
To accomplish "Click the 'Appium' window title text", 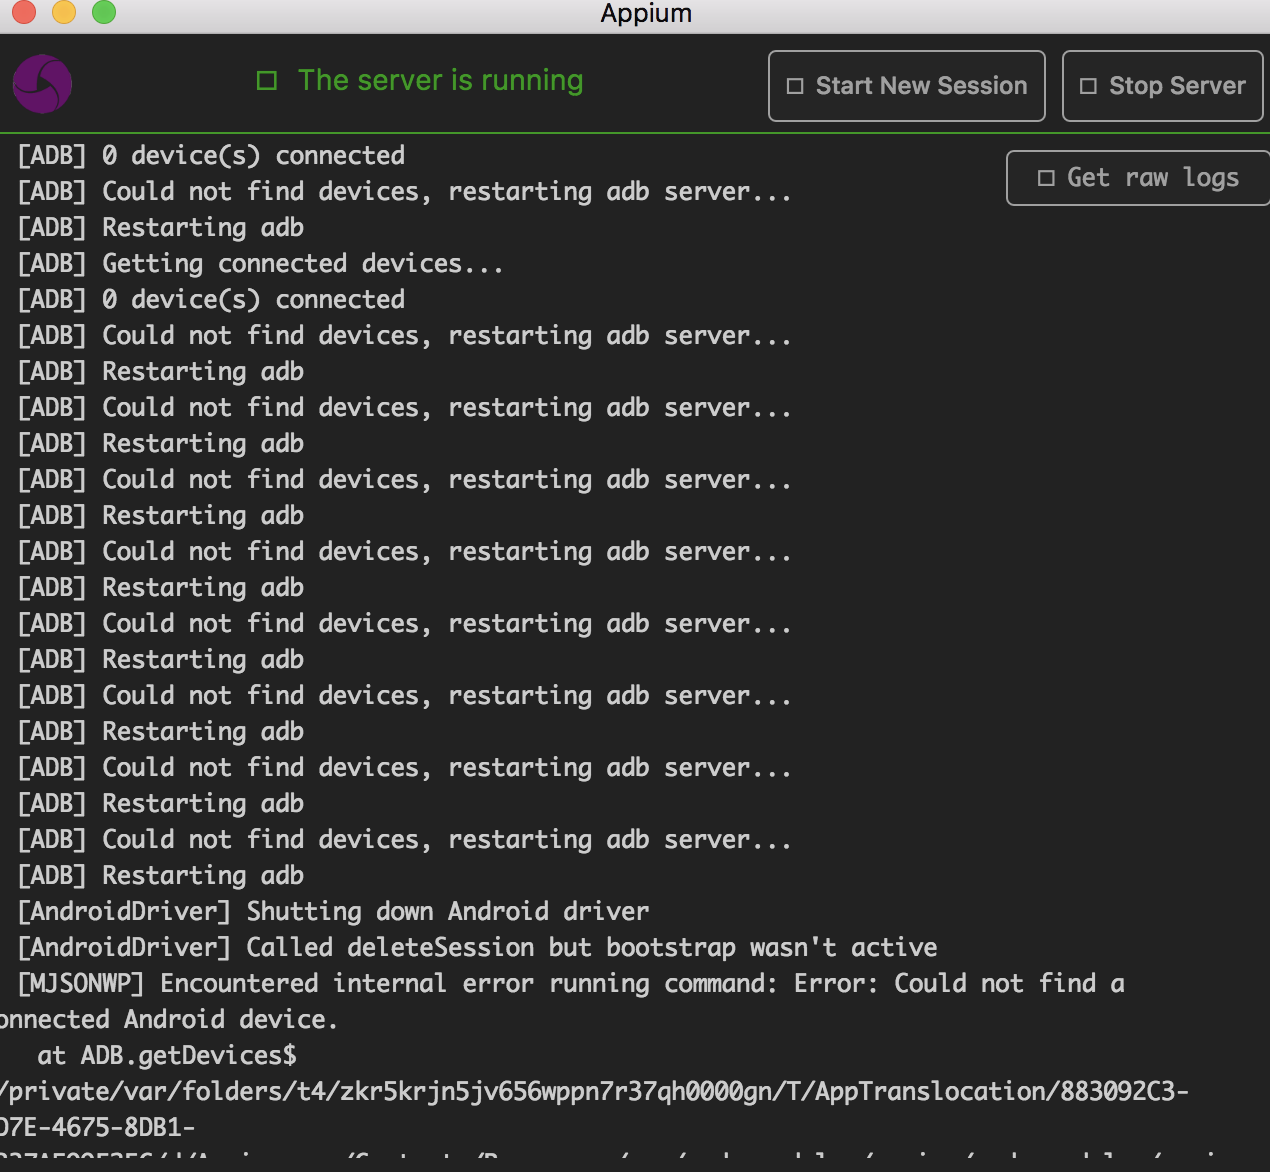I will (646, 14).
